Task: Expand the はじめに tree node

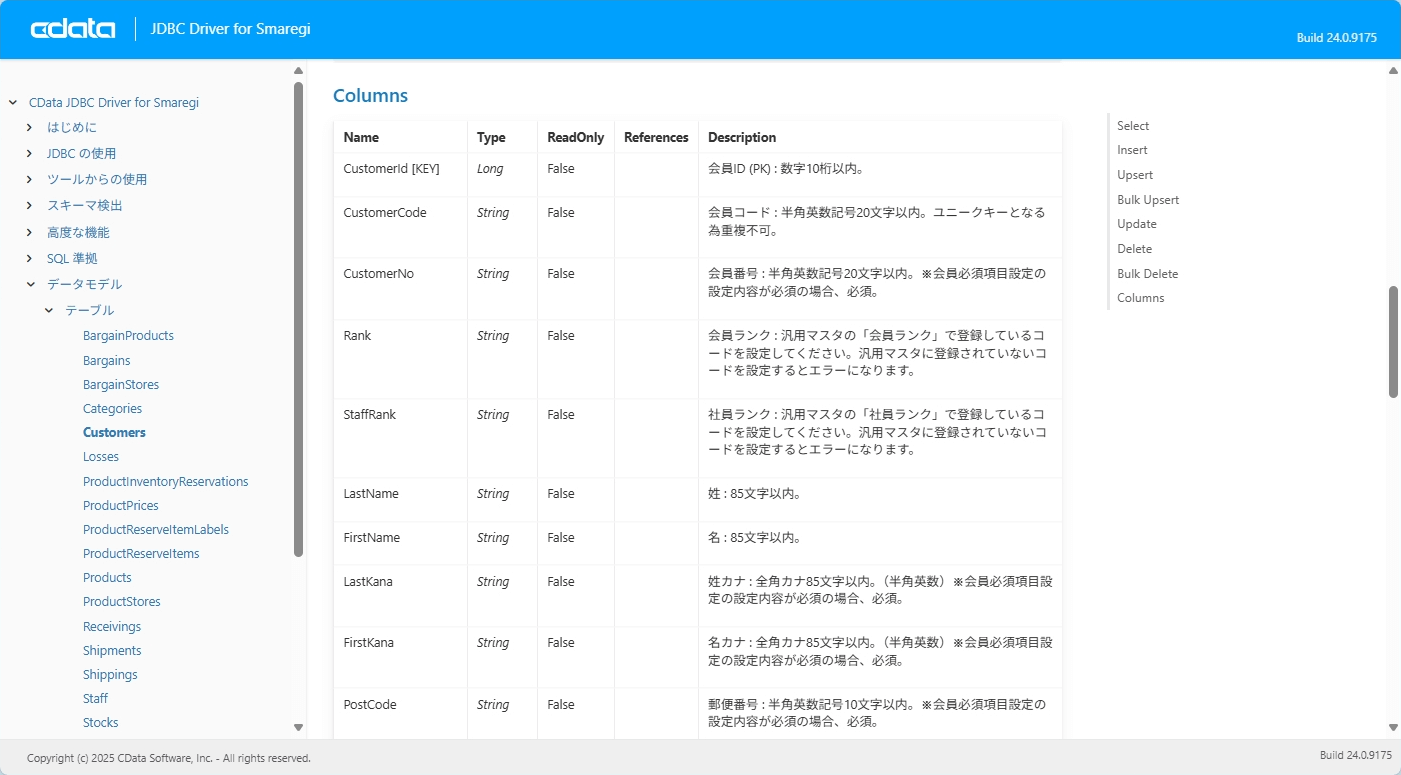Action: click(30, 127)
